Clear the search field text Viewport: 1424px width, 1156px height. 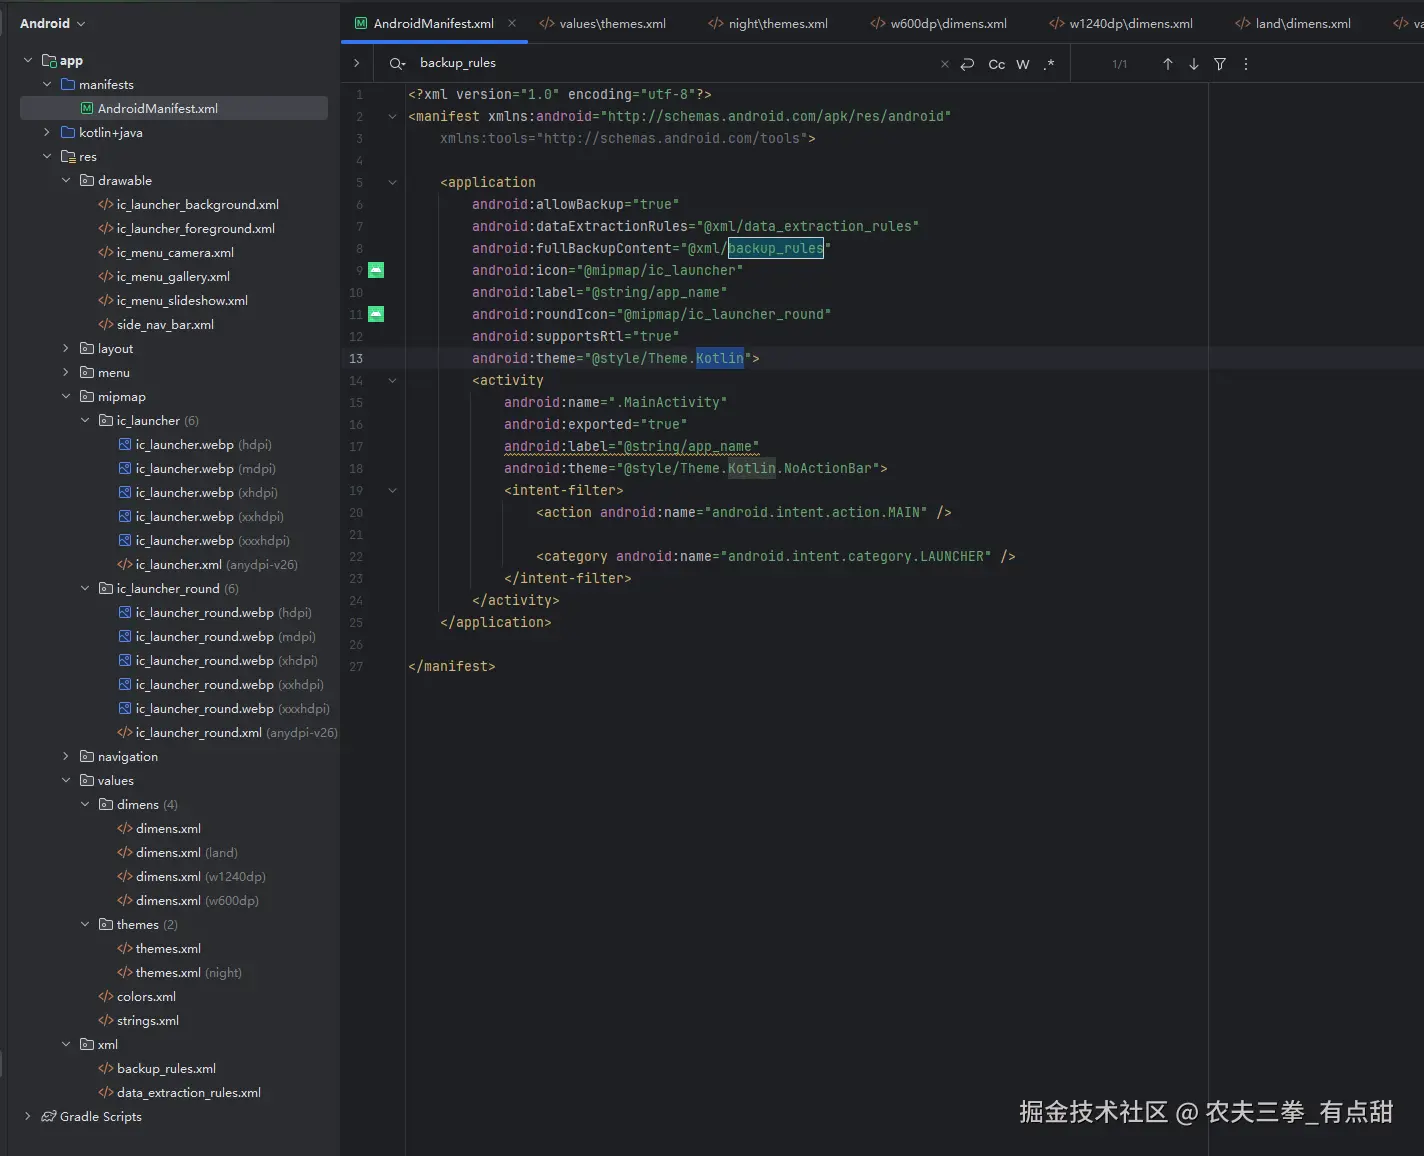pos(944,64)
